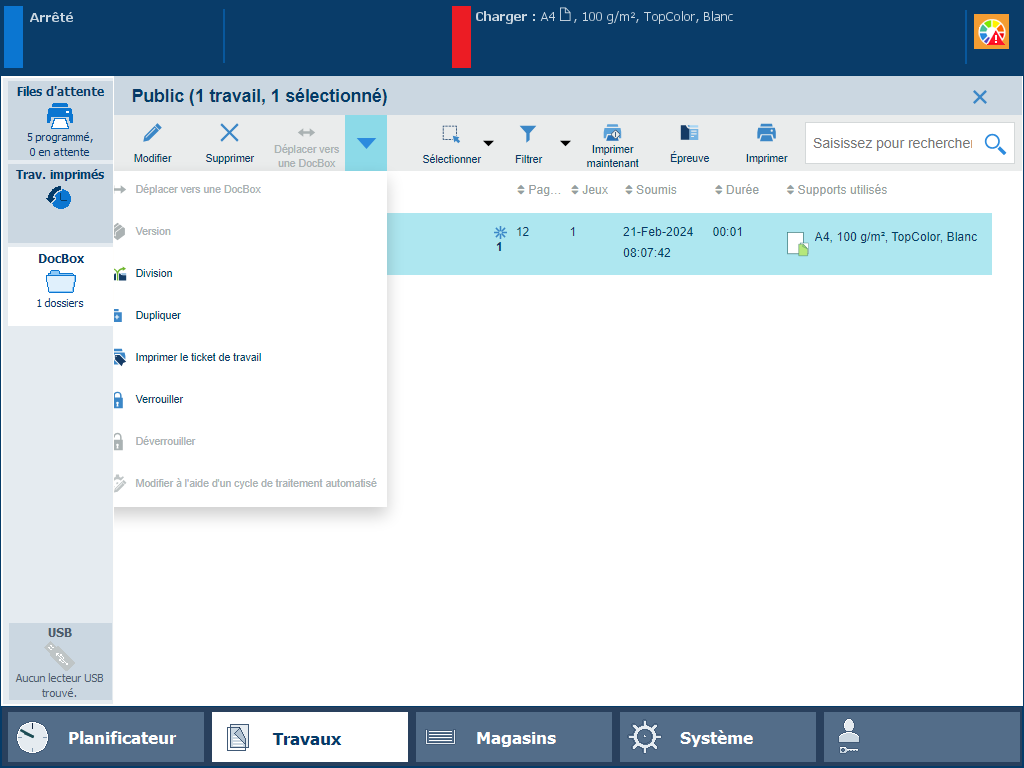The height and width of the screenshot is (768, 1024).
Task: Open the Trav. imprimés panel
Action: pos(60,202)
